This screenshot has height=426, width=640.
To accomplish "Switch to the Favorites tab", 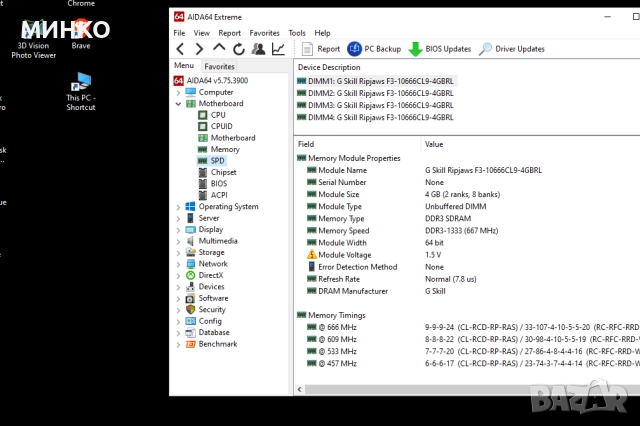I will (x=219, y=66).
